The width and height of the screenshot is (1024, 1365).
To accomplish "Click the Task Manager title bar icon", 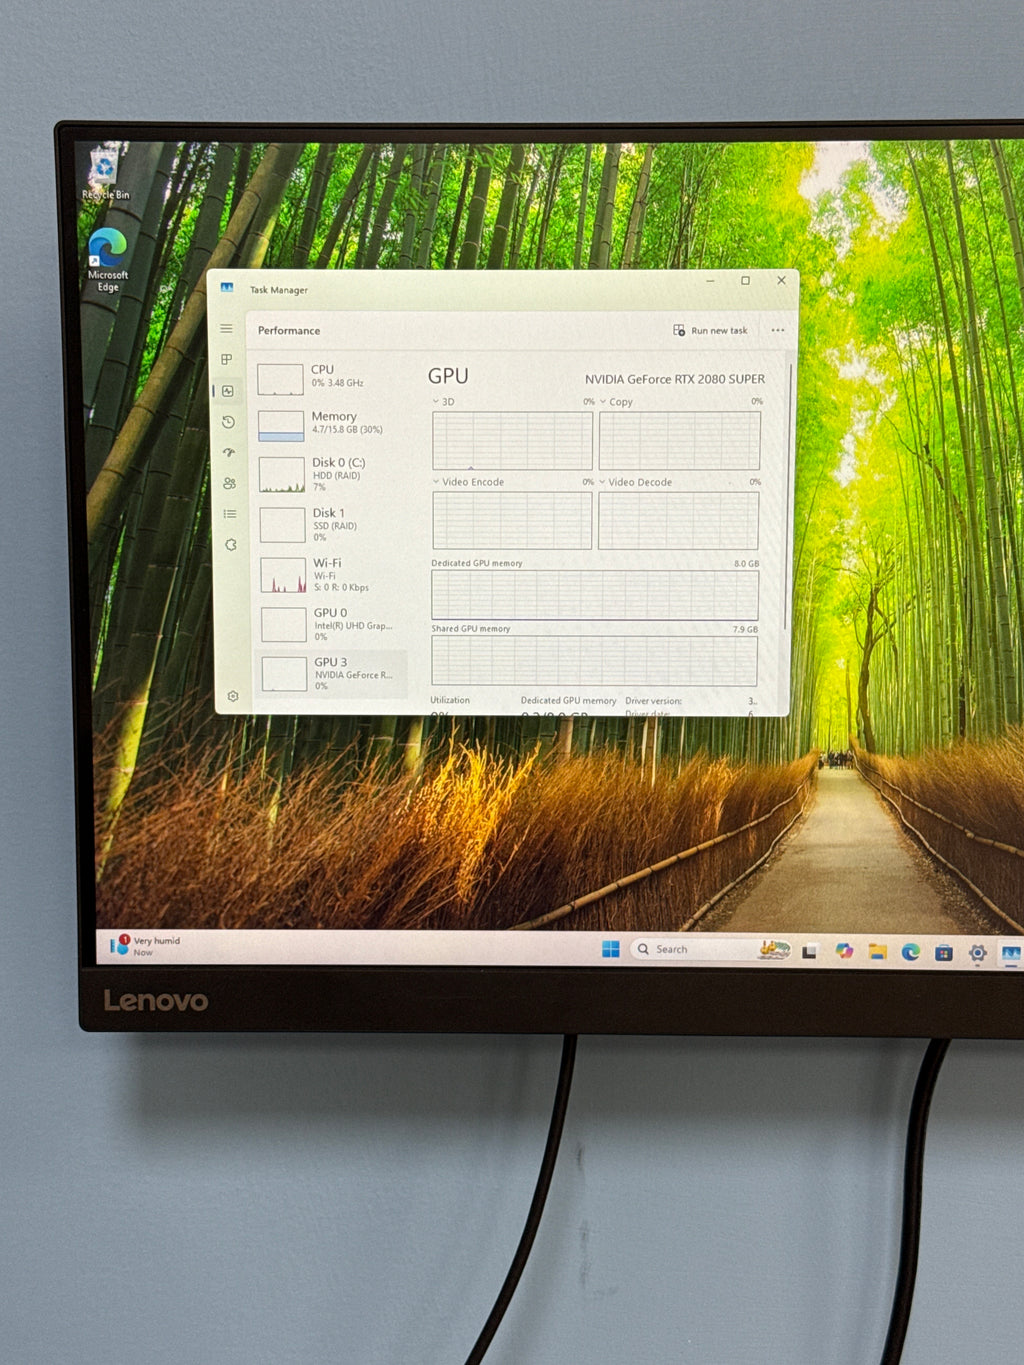I will tap(227, 288).
